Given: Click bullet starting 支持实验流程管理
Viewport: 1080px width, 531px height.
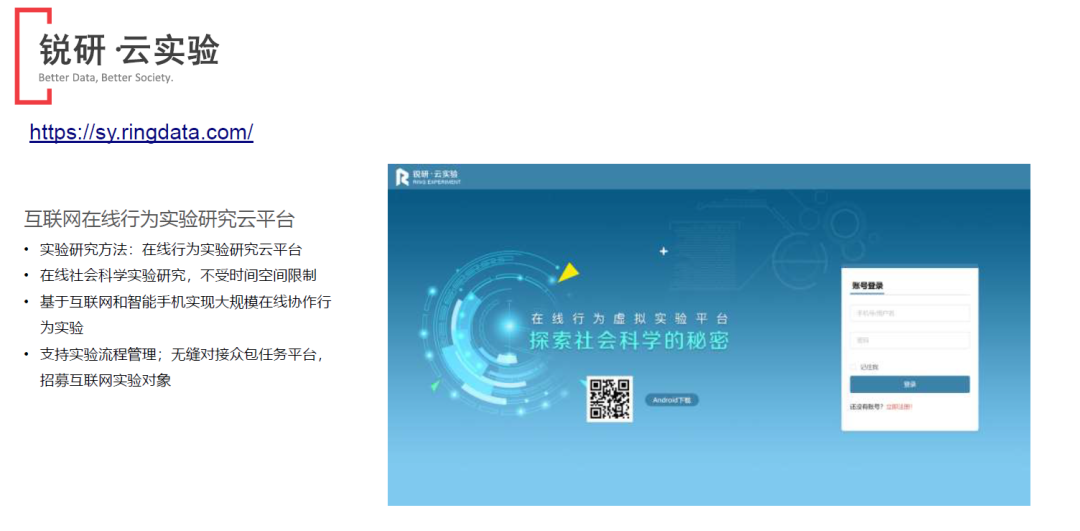Looking at the screenshot, I should click(x=183, y=367).
